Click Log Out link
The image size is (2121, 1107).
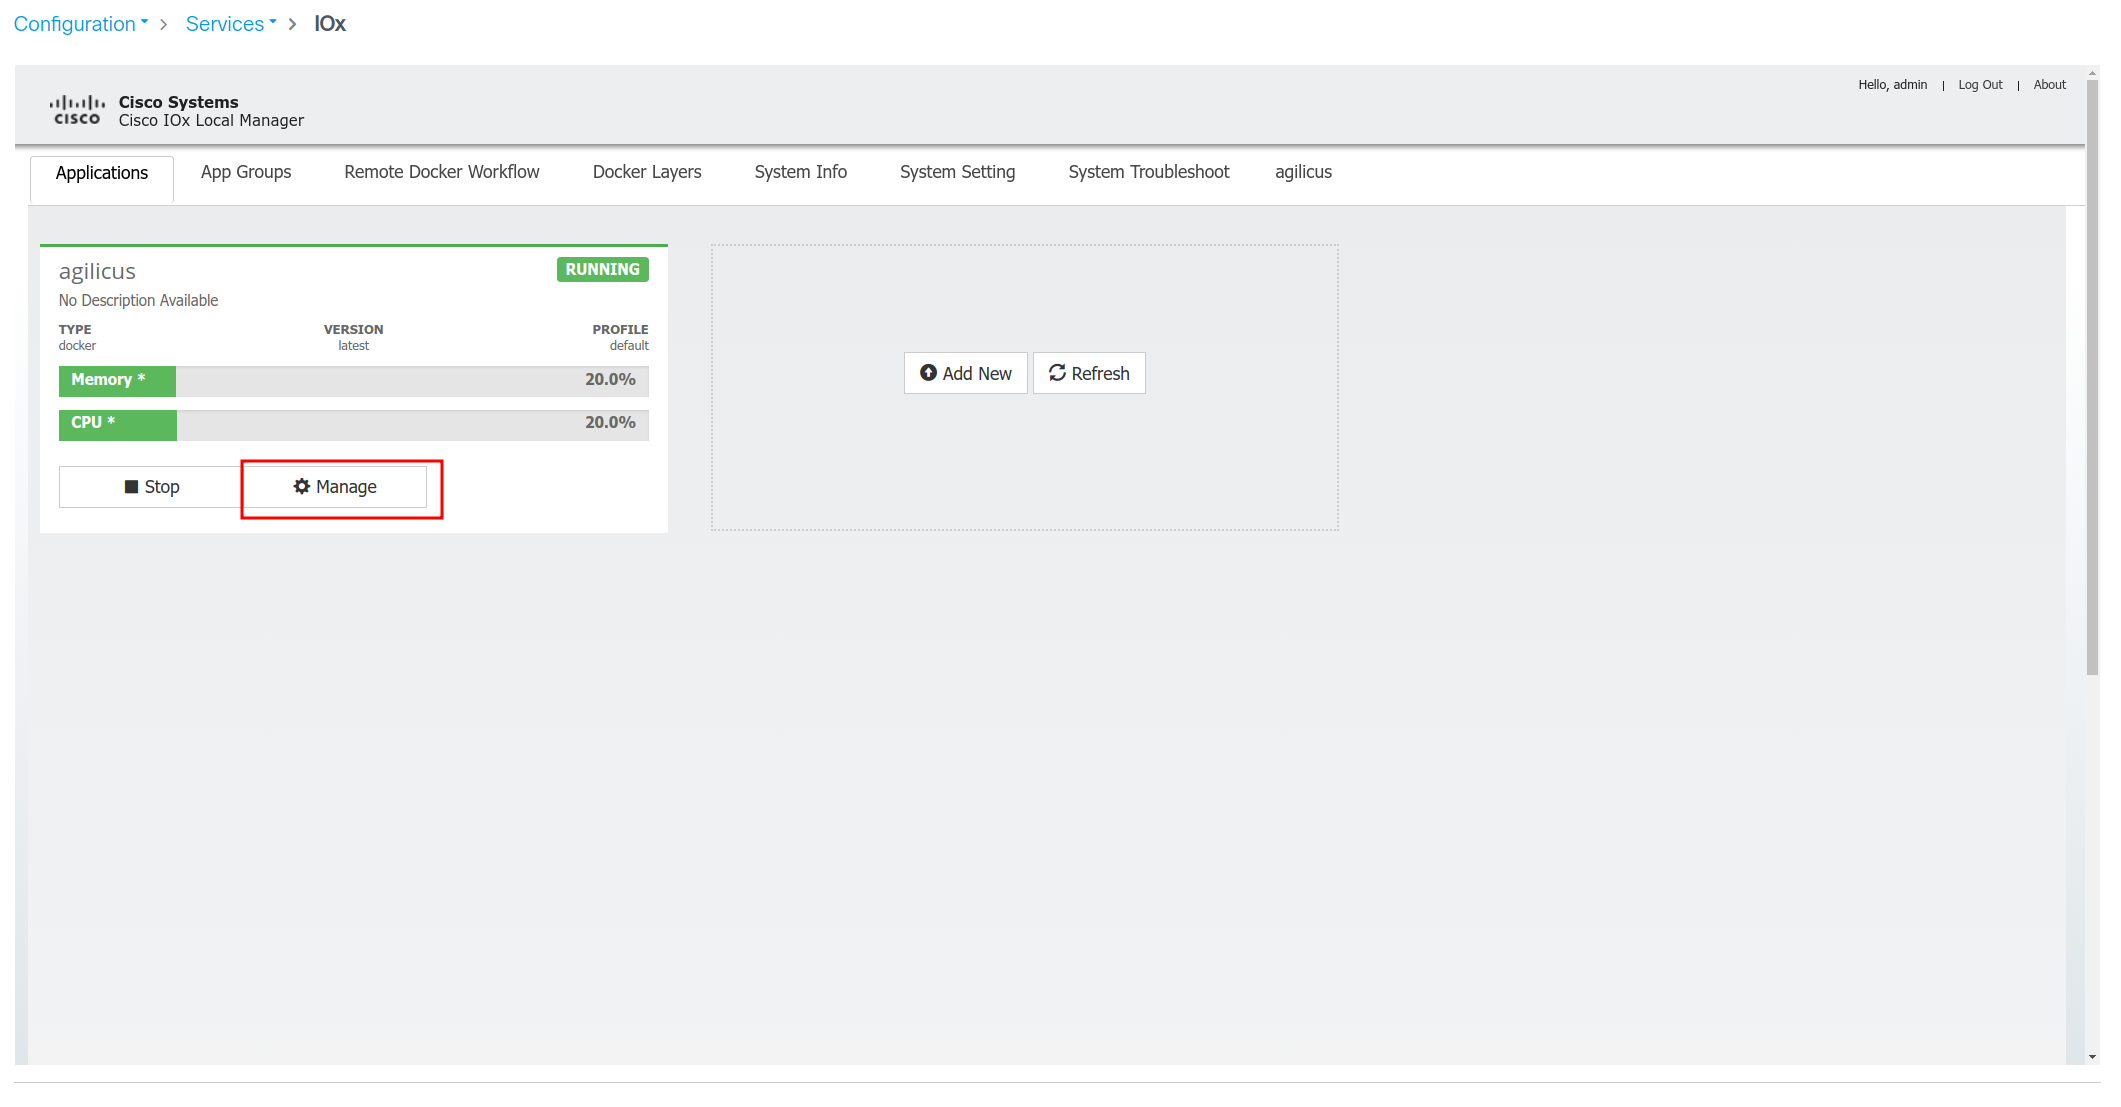1980,85
